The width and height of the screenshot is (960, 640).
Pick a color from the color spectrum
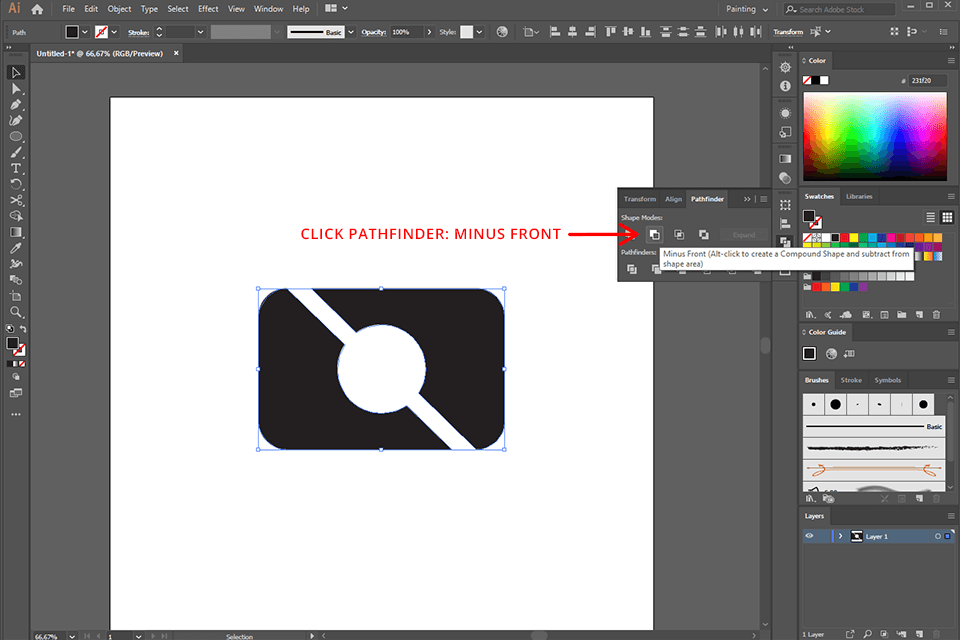[875, 135]
